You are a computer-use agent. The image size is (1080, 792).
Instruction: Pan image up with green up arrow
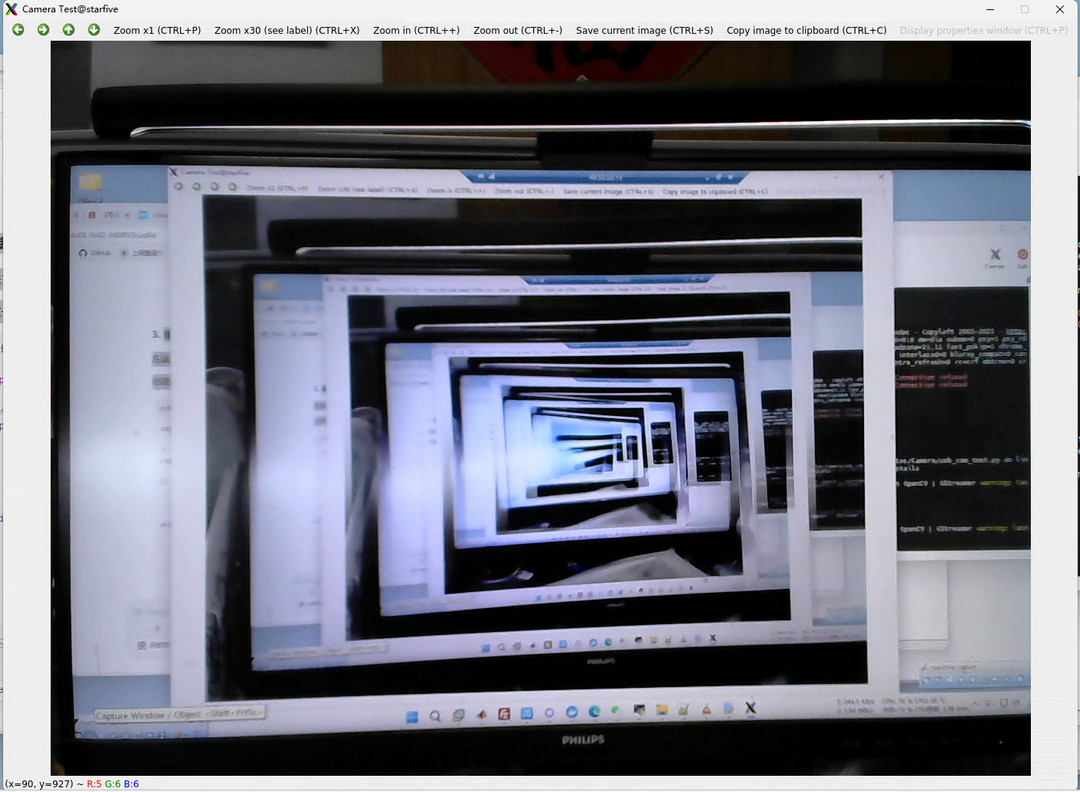pyautogui.click(x=68, y=30)
